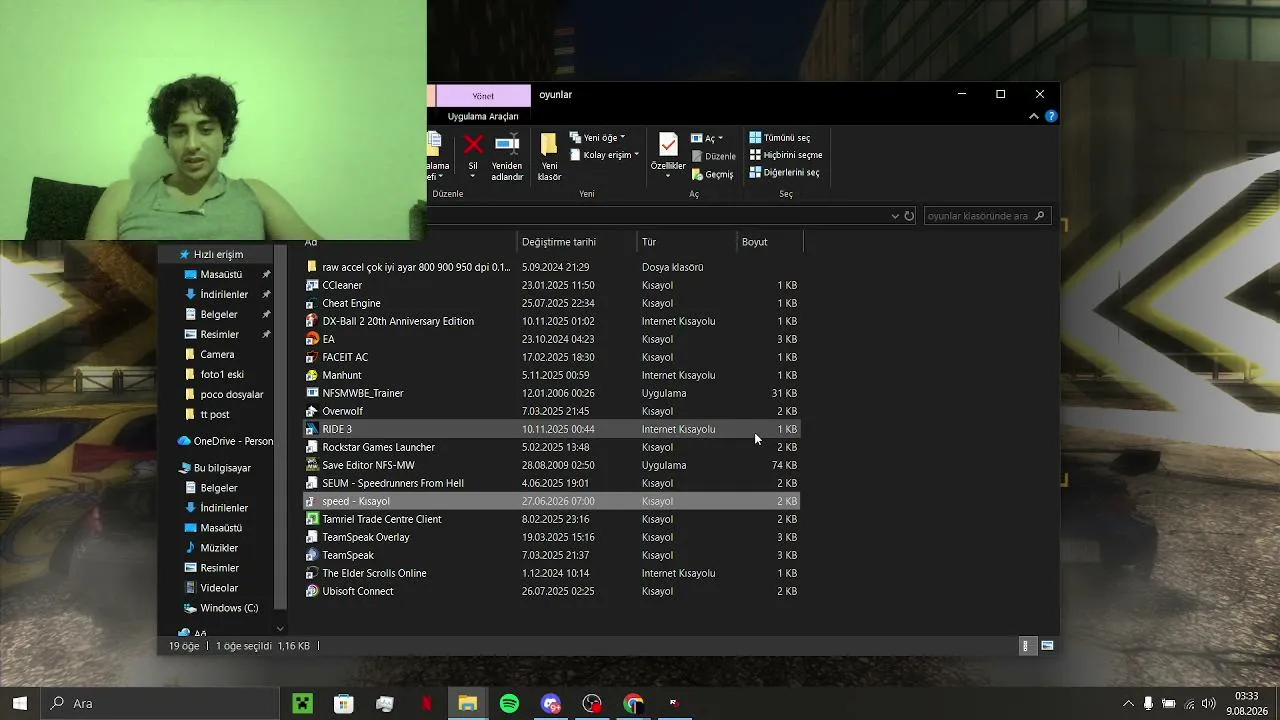
Task: Click the Düzenle edit button in ribbon
Action: point(713,156)
